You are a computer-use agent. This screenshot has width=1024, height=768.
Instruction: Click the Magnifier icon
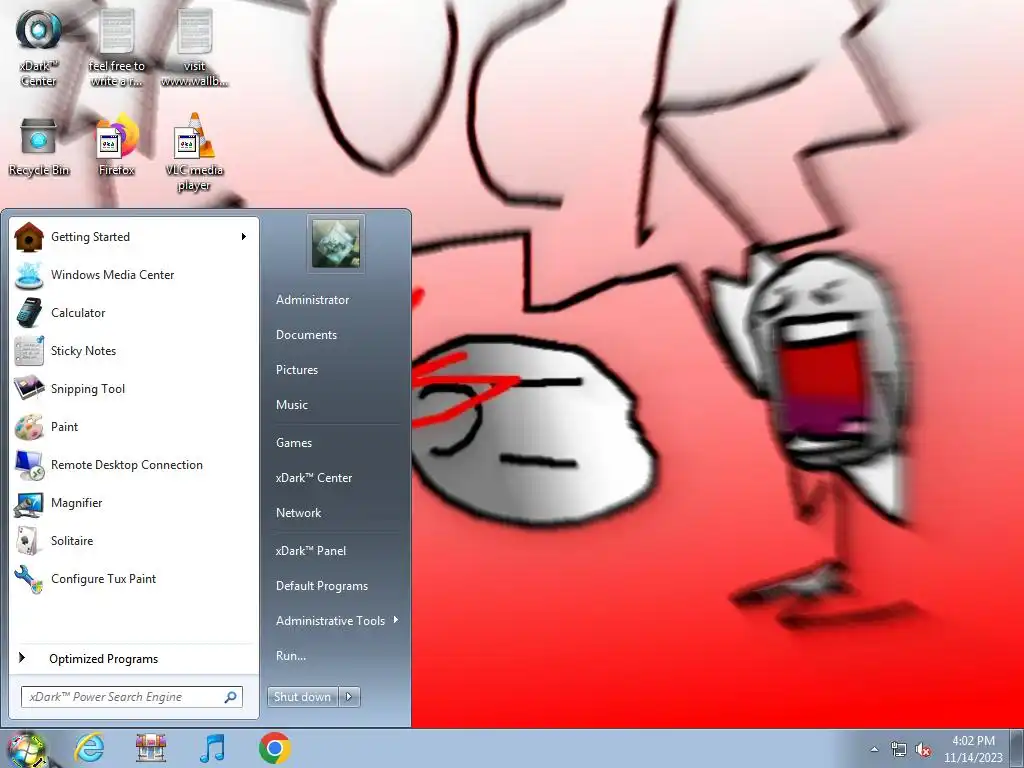click(29, 503)
